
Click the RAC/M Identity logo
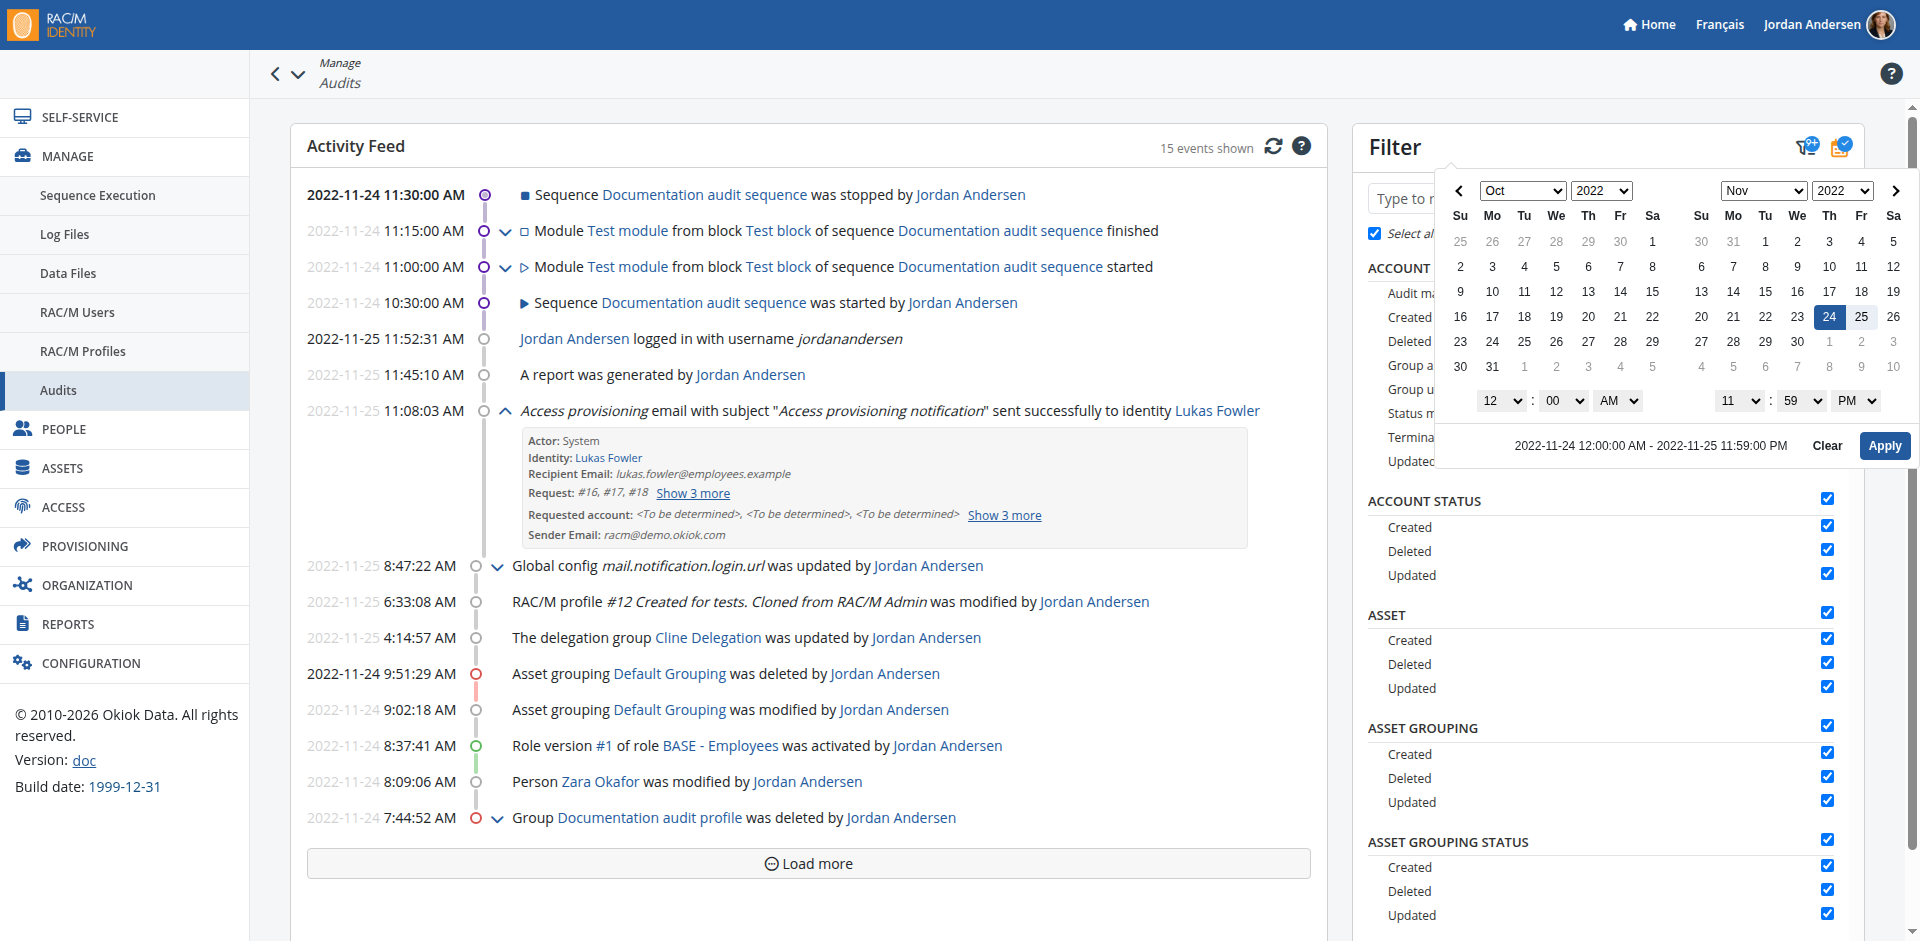[x=52, y=25]
